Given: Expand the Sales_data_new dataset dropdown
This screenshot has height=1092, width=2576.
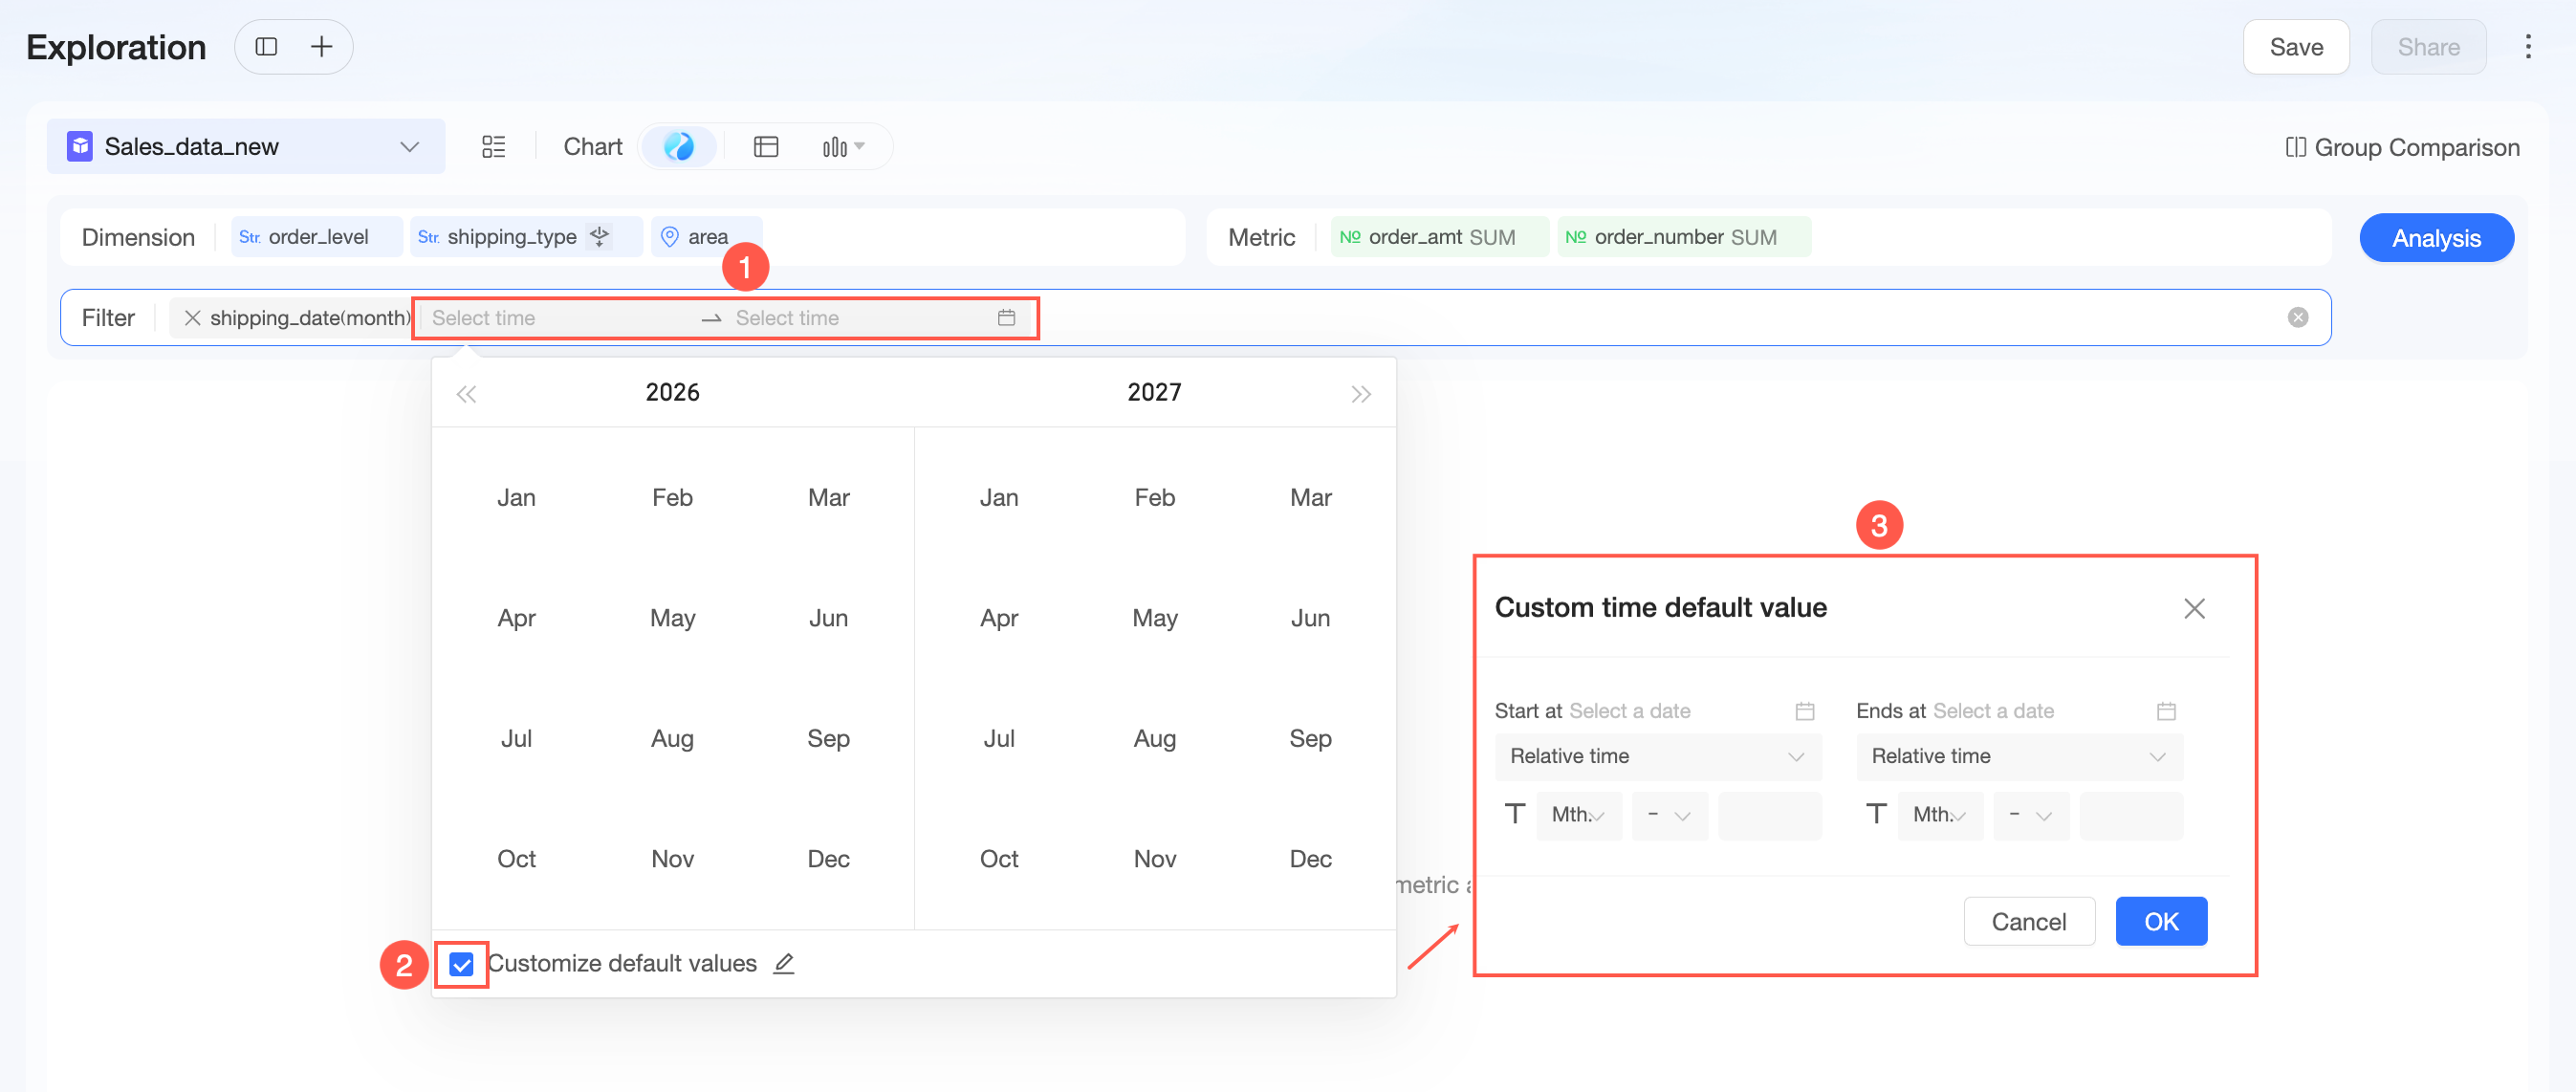Looking at the screenshot, I should coord(409,147).
